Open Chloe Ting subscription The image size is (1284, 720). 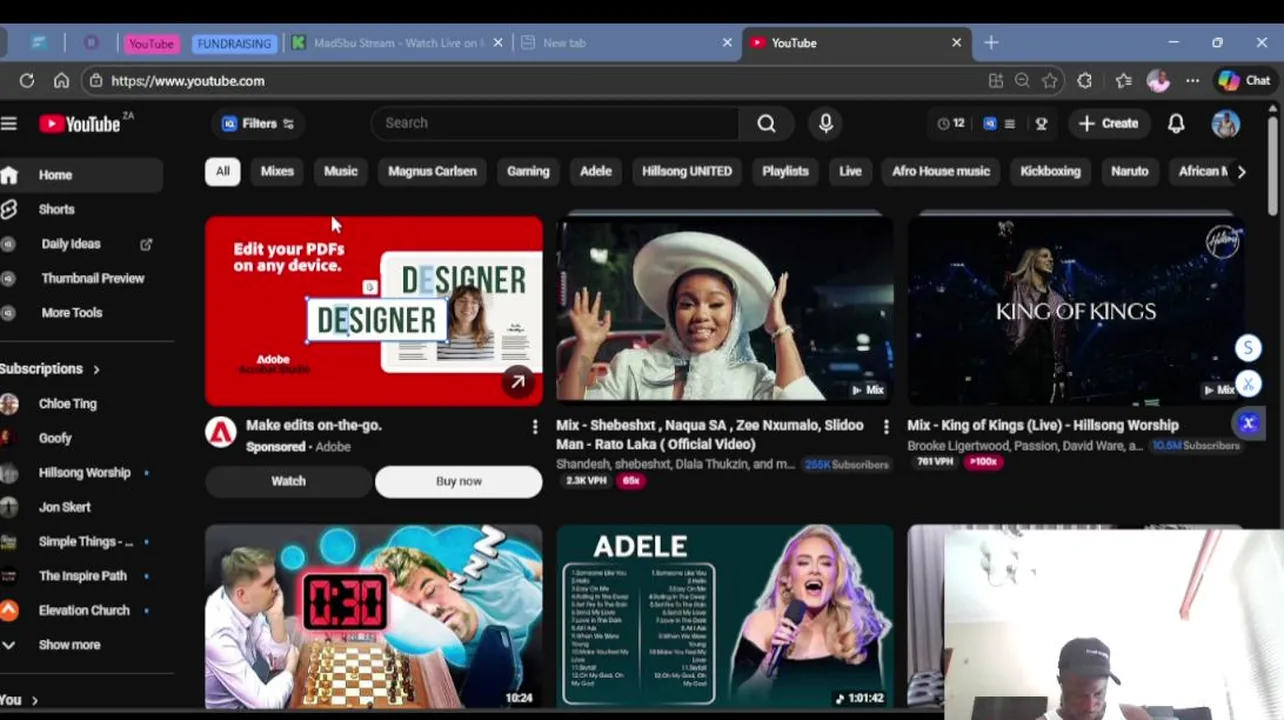click(68, 404)
